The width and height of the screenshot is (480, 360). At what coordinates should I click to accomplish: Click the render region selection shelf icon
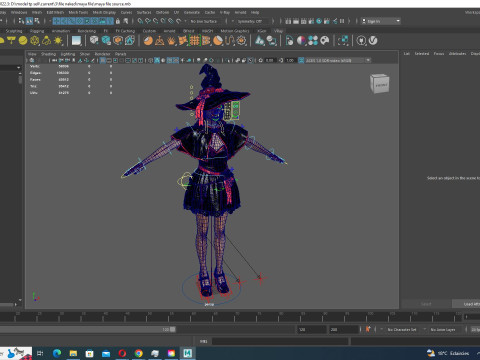[343, 41]
